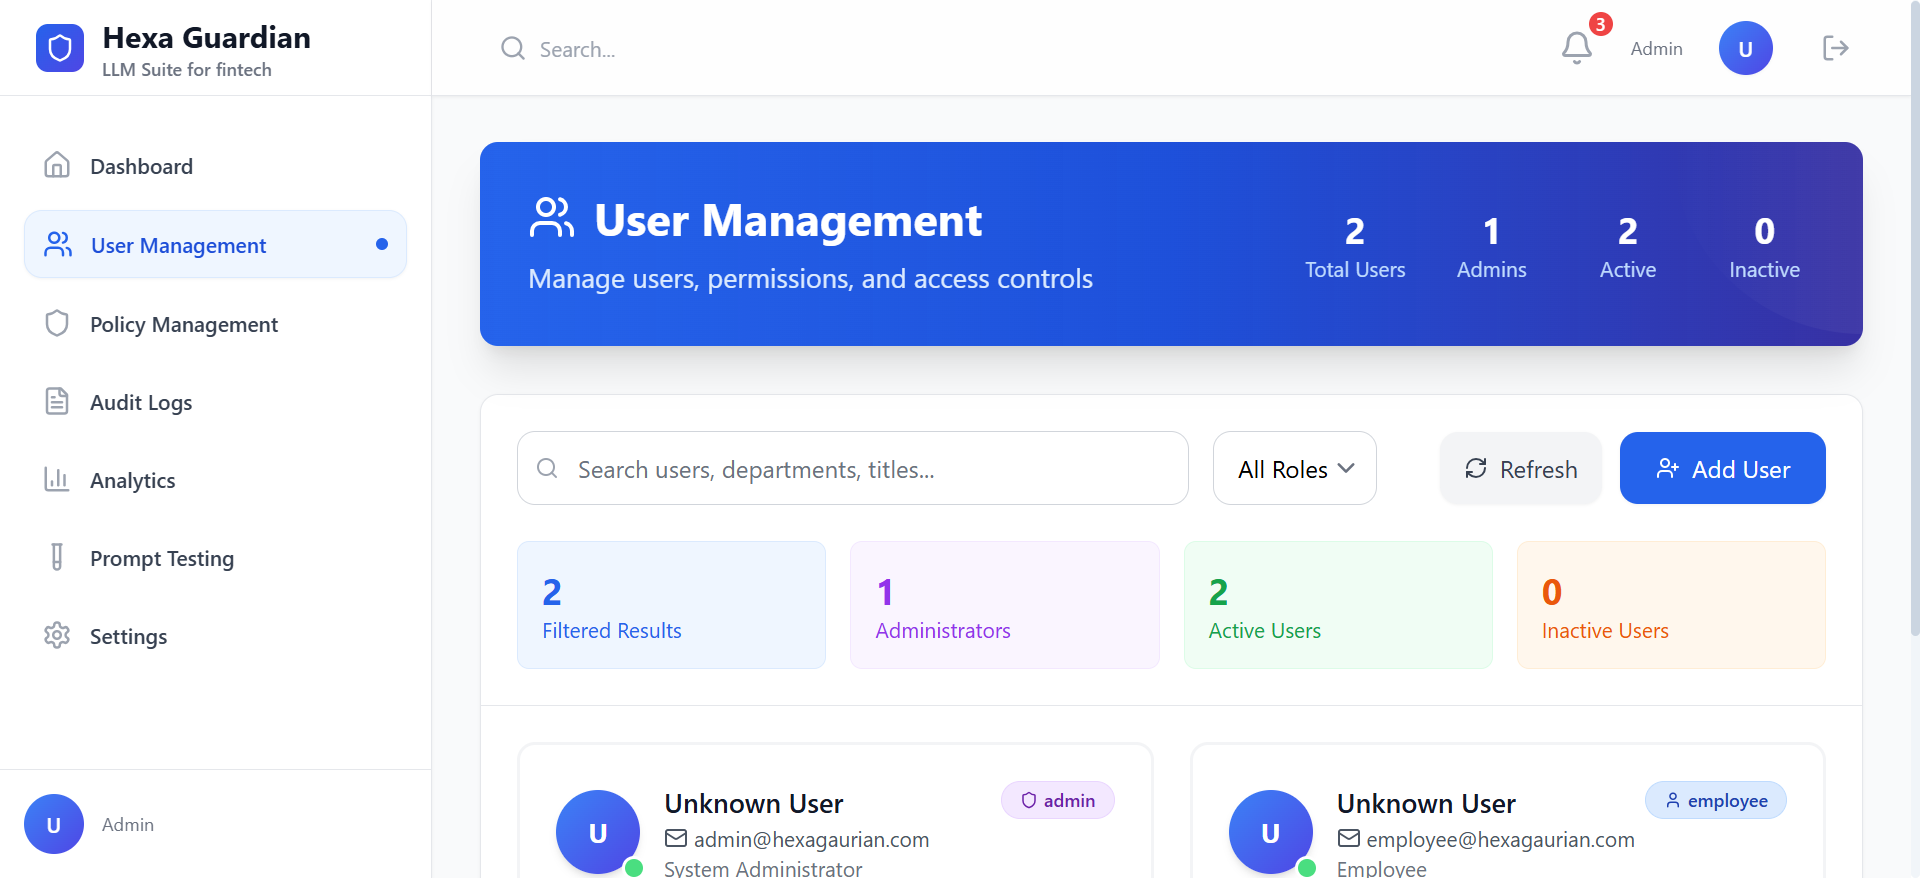The height and width of the screenshot is (878, 1920).
Task: Click the admin role badge
Action: click(x=1058, y=800)
